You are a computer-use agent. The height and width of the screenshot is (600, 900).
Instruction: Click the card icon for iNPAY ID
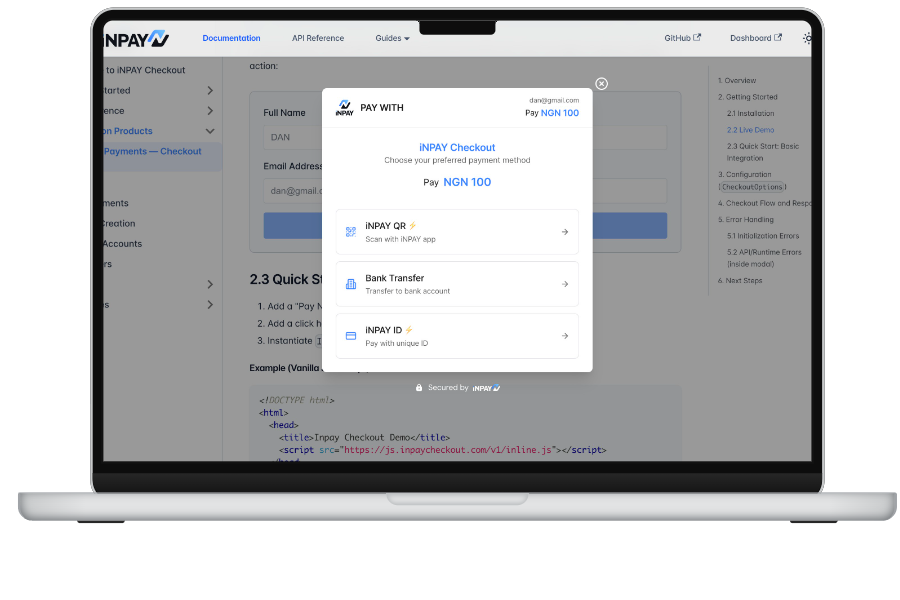tap(351, 336)
